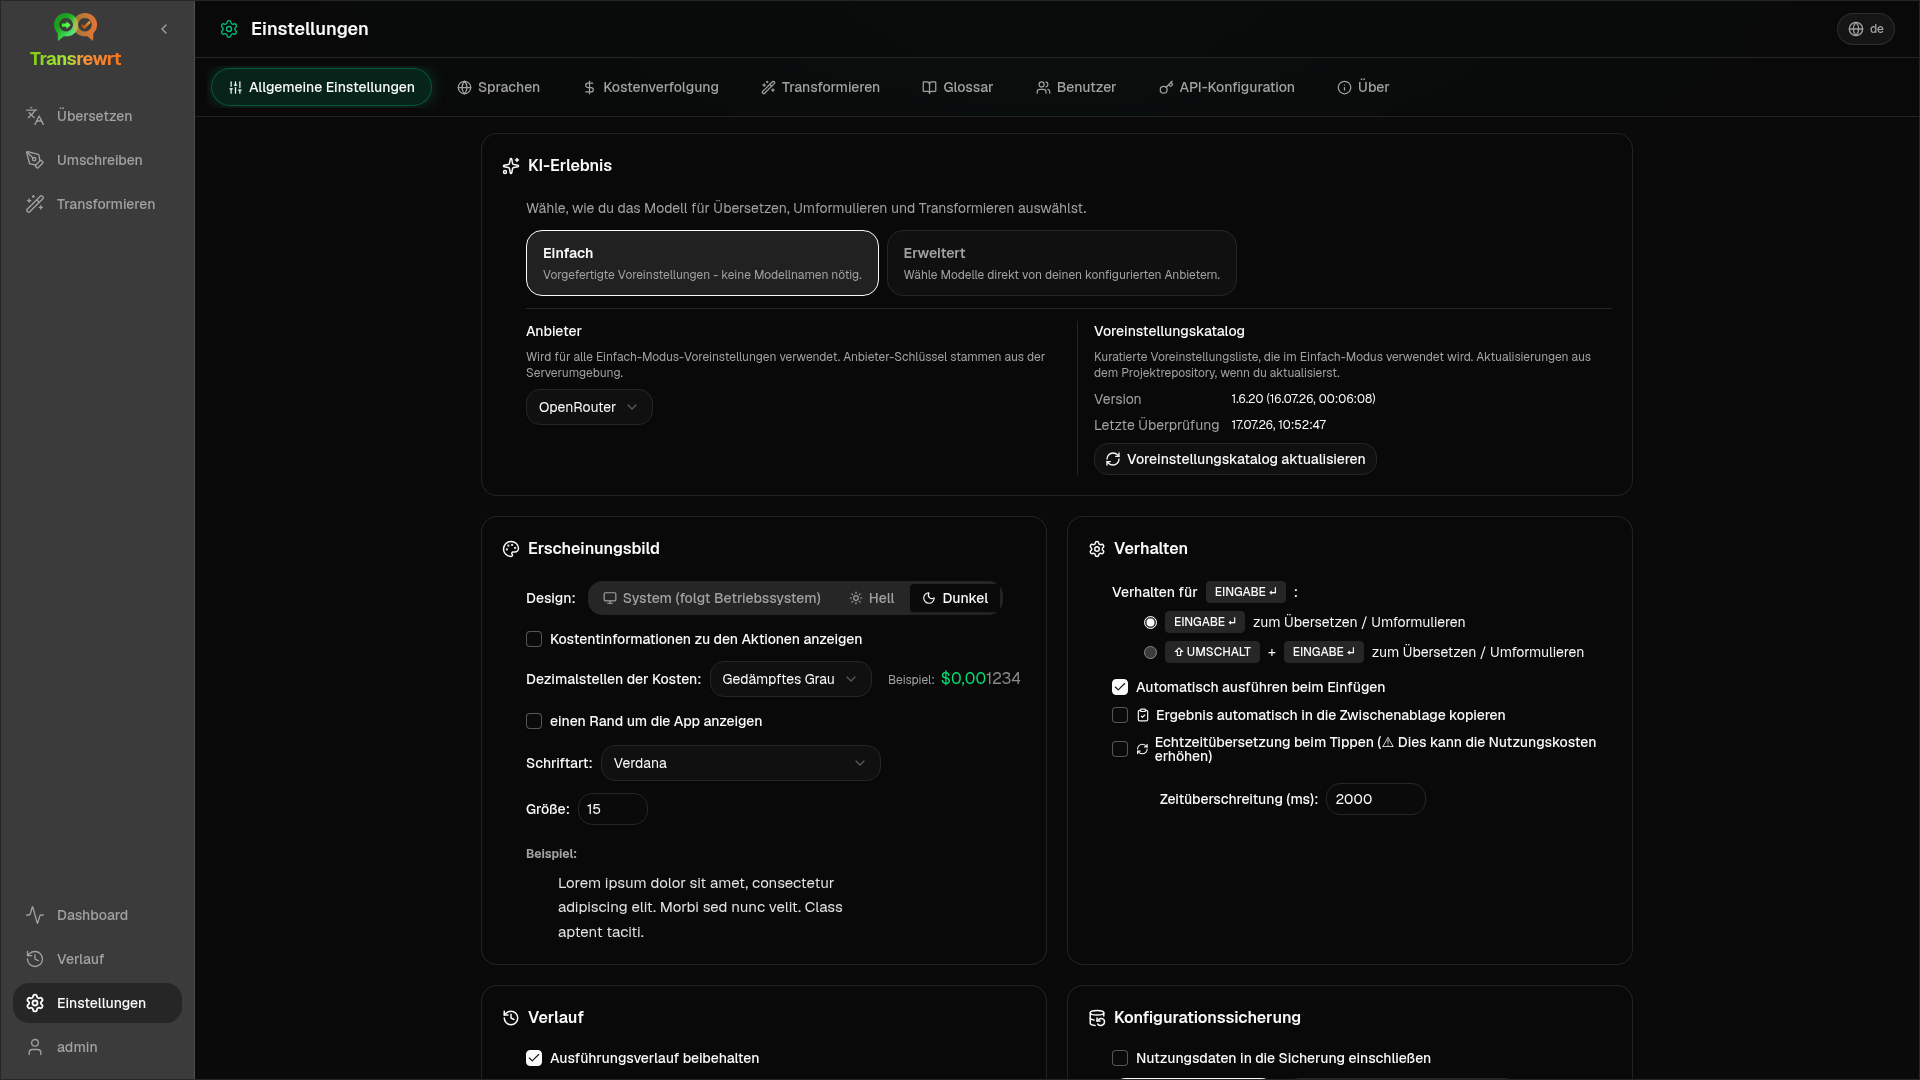This screenshot has height=1080, width=1920.
Task: Switch to the Benutzer tab
Action: [x=1076, y=88]
